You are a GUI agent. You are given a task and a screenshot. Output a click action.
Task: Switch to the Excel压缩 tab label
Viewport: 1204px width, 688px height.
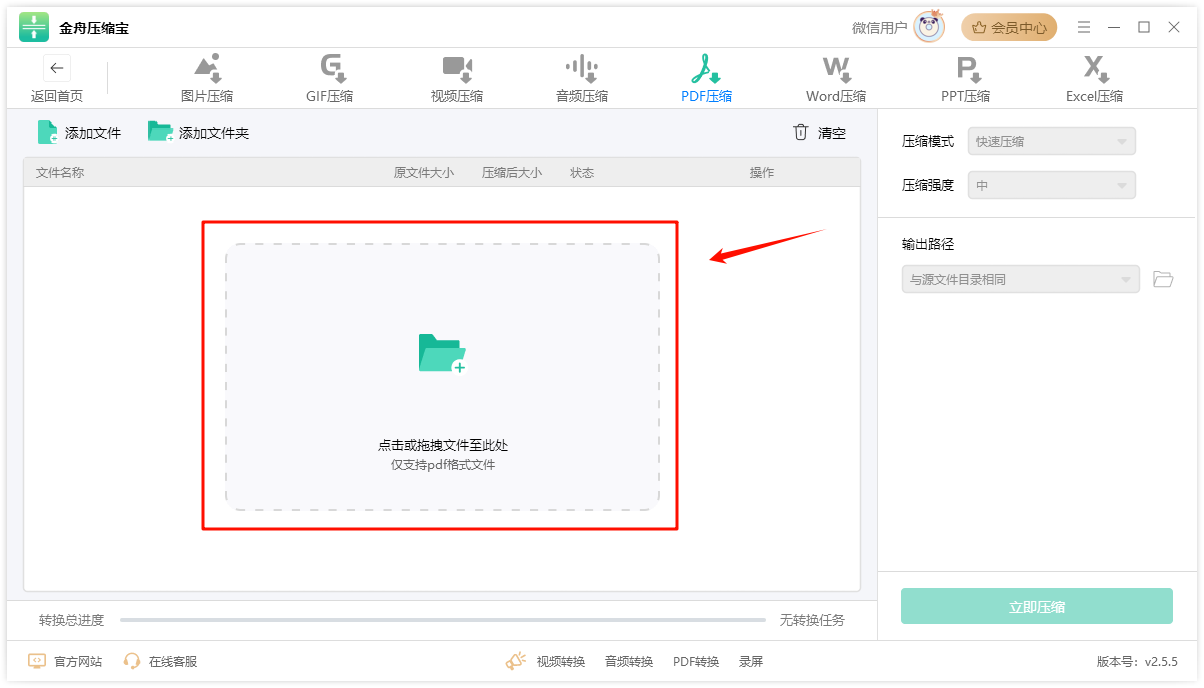1095,96
